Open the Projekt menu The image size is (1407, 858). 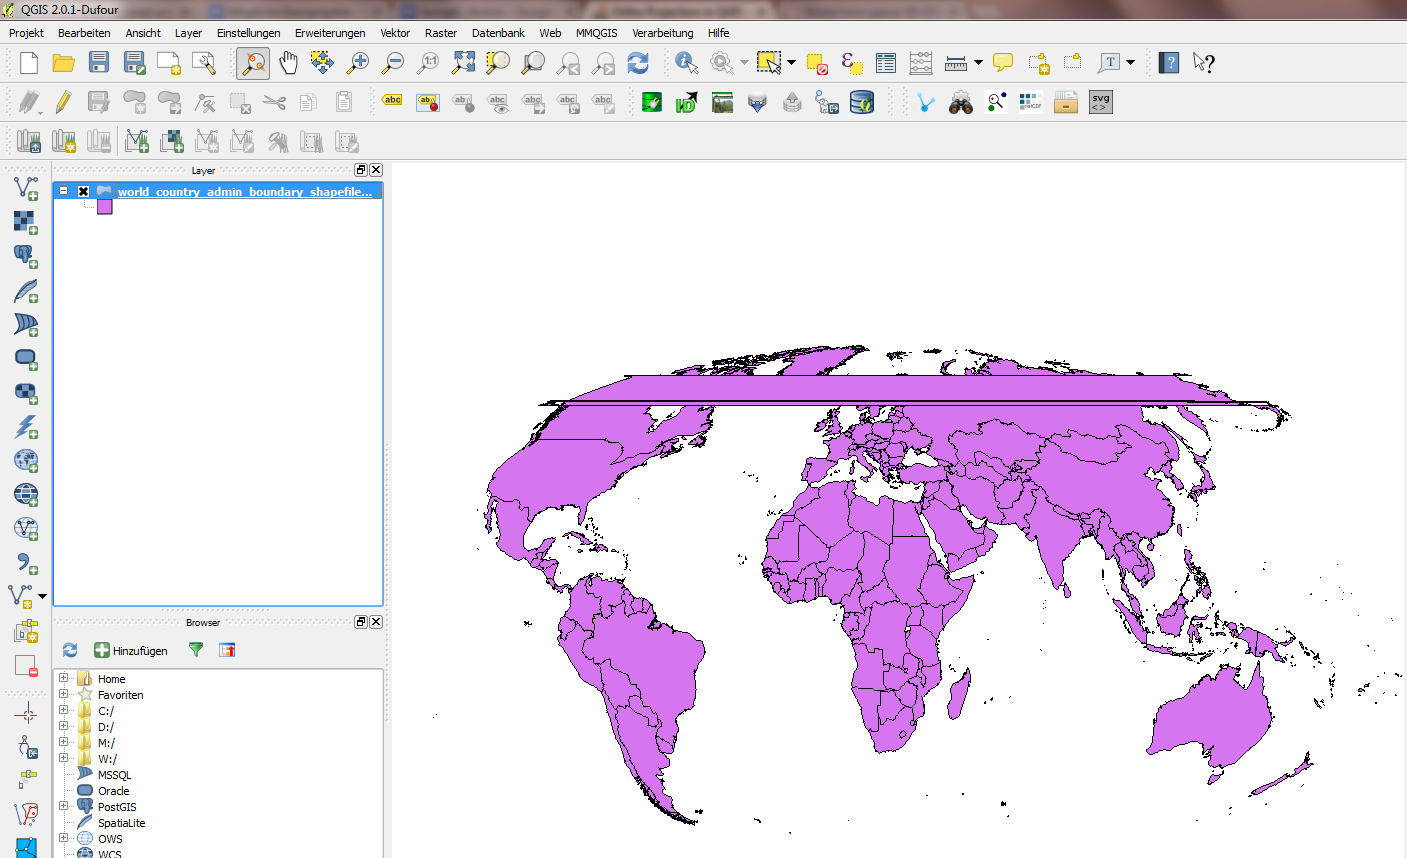click(x=26, y=33)
